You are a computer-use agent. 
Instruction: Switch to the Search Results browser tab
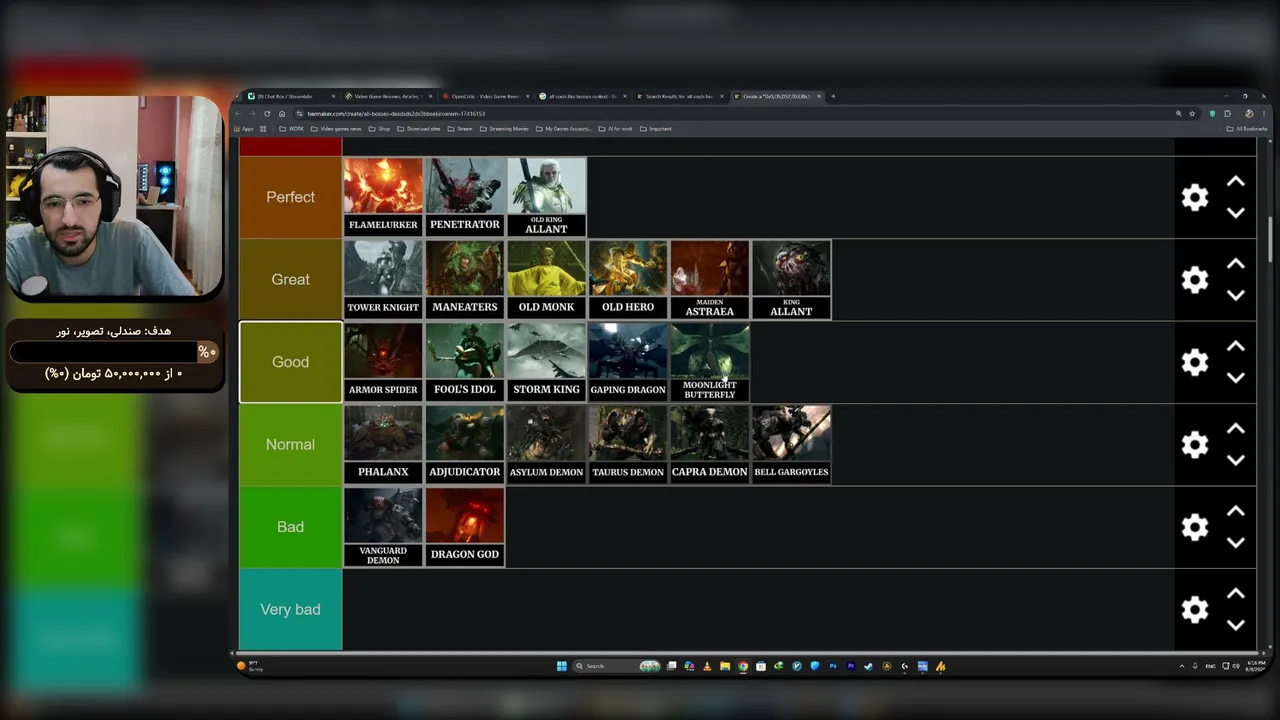tap(679, 96)
